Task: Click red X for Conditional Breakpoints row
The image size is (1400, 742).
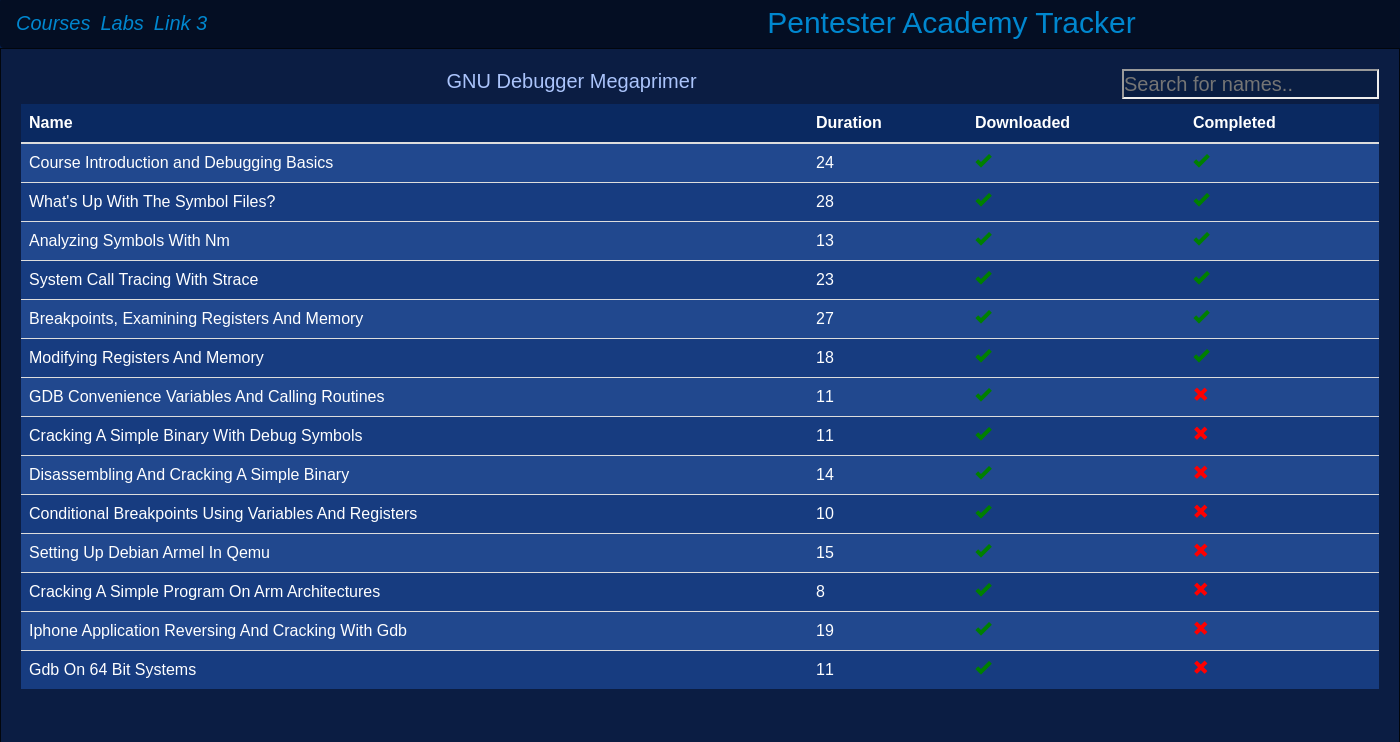Action: [x=1200, y=512]
